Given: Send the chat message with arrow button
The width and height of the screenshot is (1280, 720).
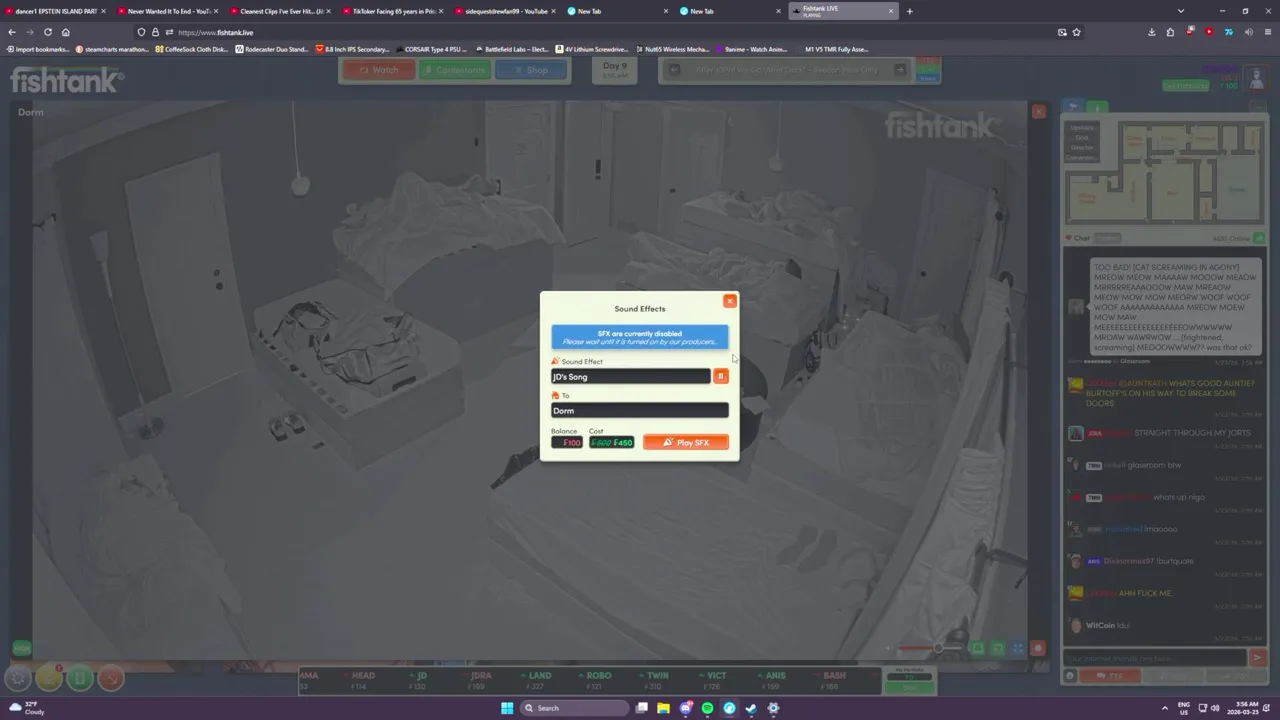Looking at the screenshot, I should 1257,658.
